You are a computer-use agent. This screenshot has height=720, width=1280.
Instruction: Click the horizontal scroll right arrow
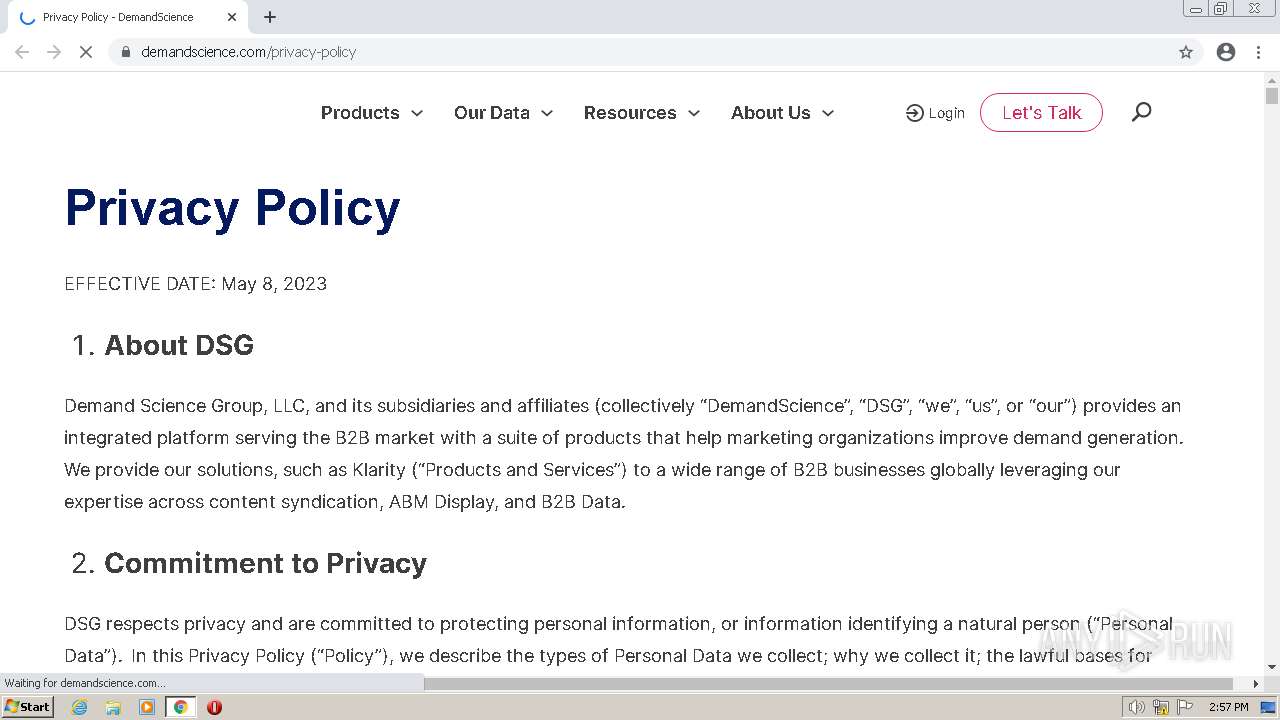pyautogui.click(x=1257, y=684)
